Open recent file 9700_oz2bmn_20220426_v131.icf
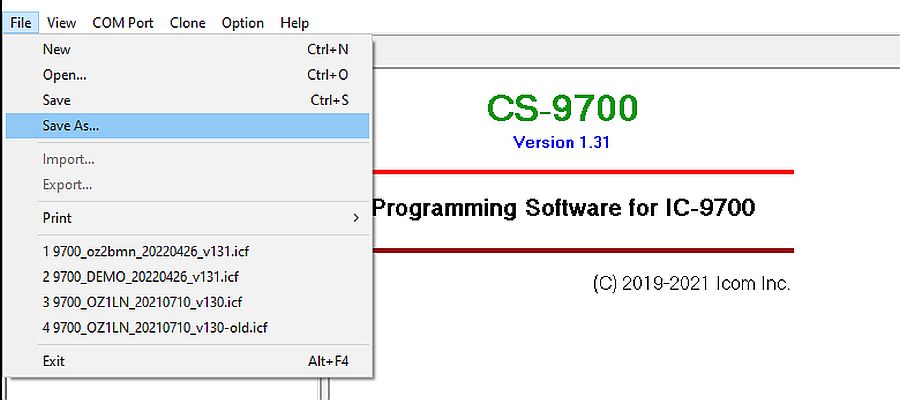Screen dimensions: 900x400 pos(187,251)
